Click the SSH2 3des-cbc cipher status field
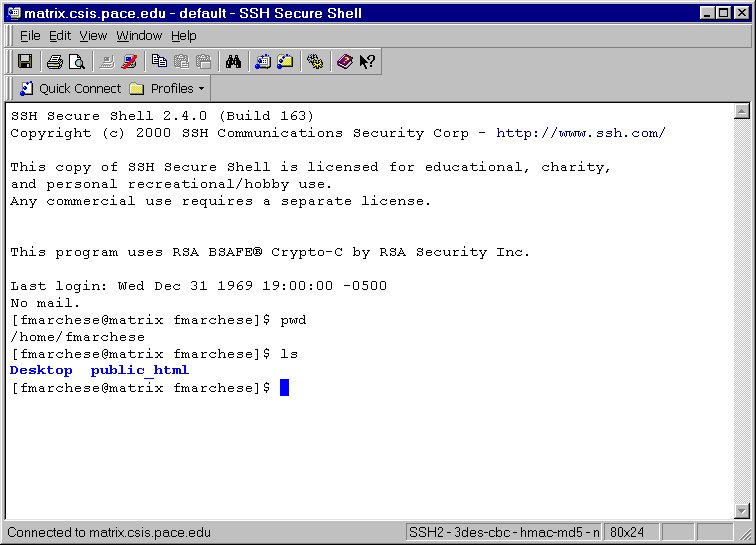Image resolution: width=756 pixels, height=545 pixels. [x=504, y=532]
